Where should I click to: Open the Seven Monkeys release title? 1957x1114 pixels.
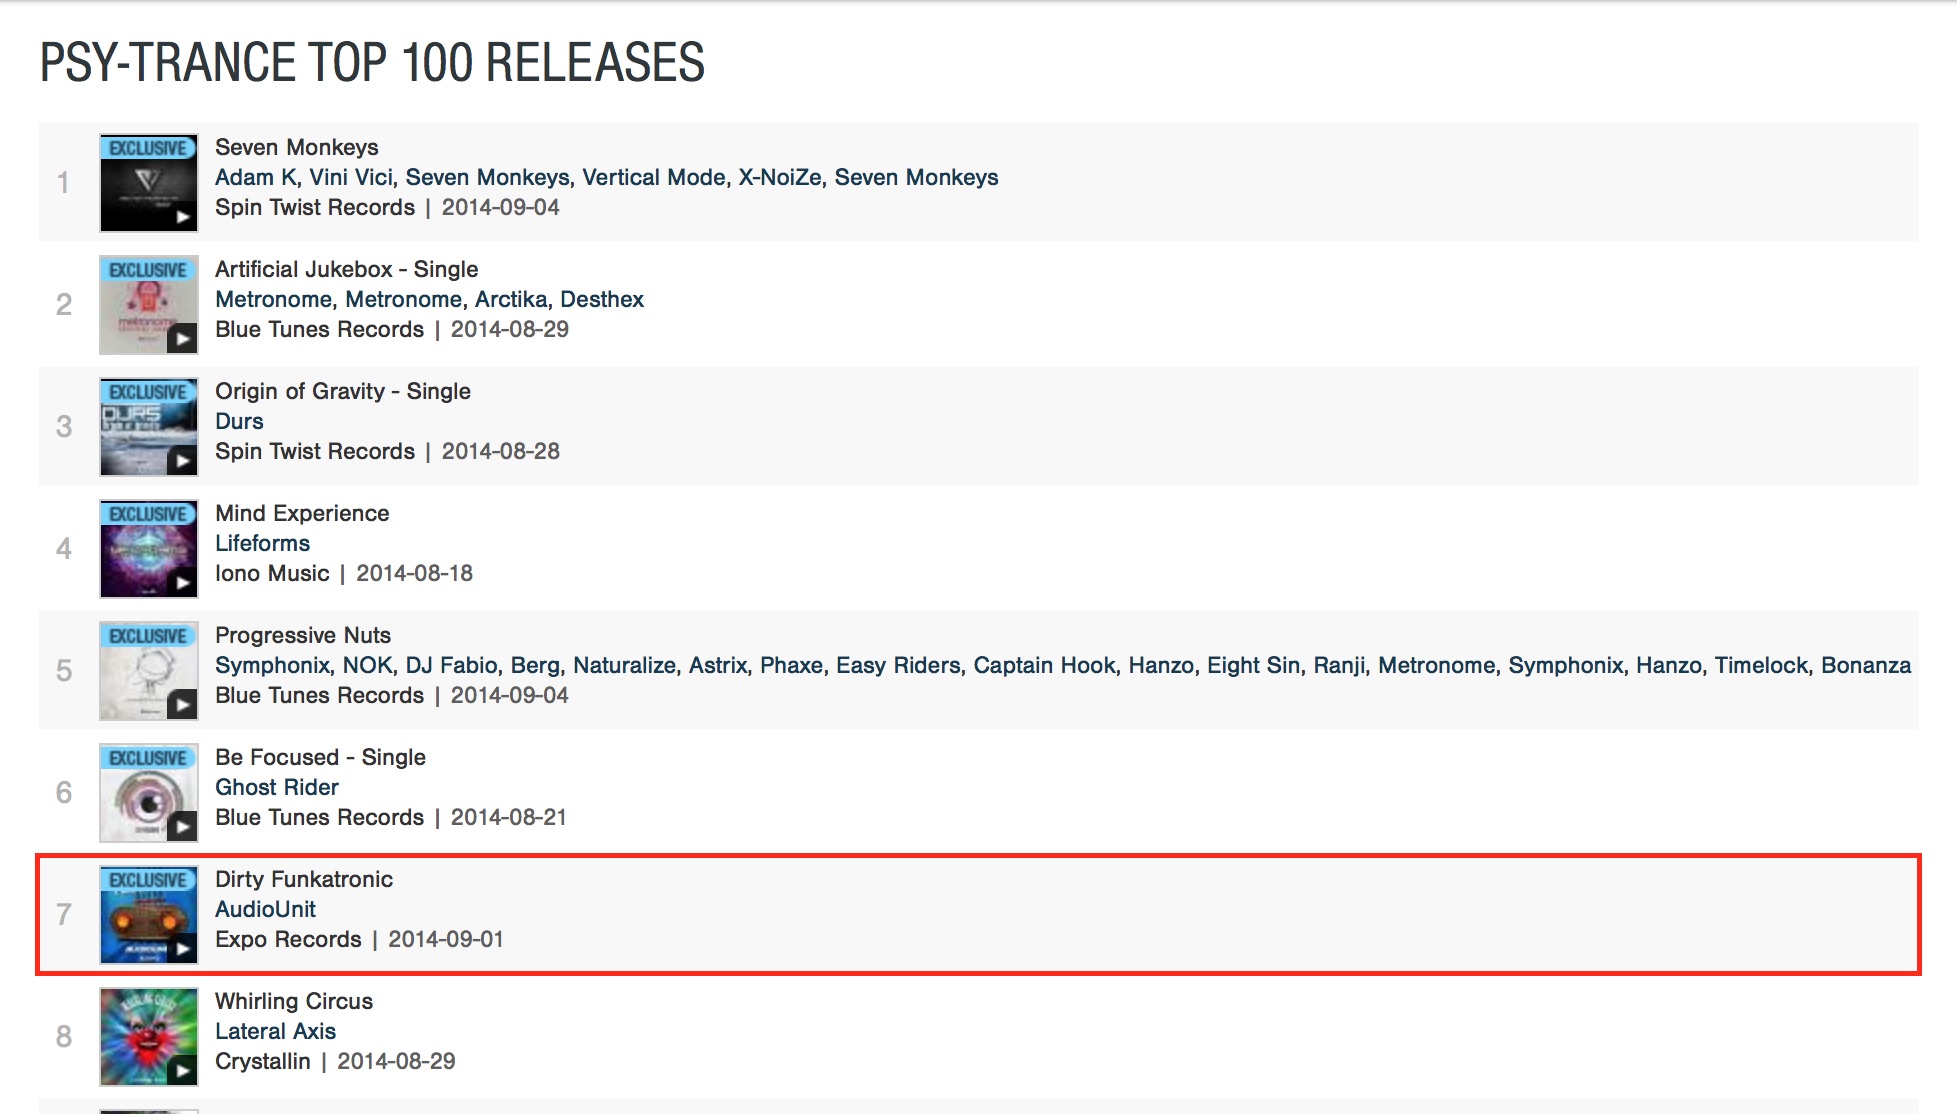coord(296,147)
